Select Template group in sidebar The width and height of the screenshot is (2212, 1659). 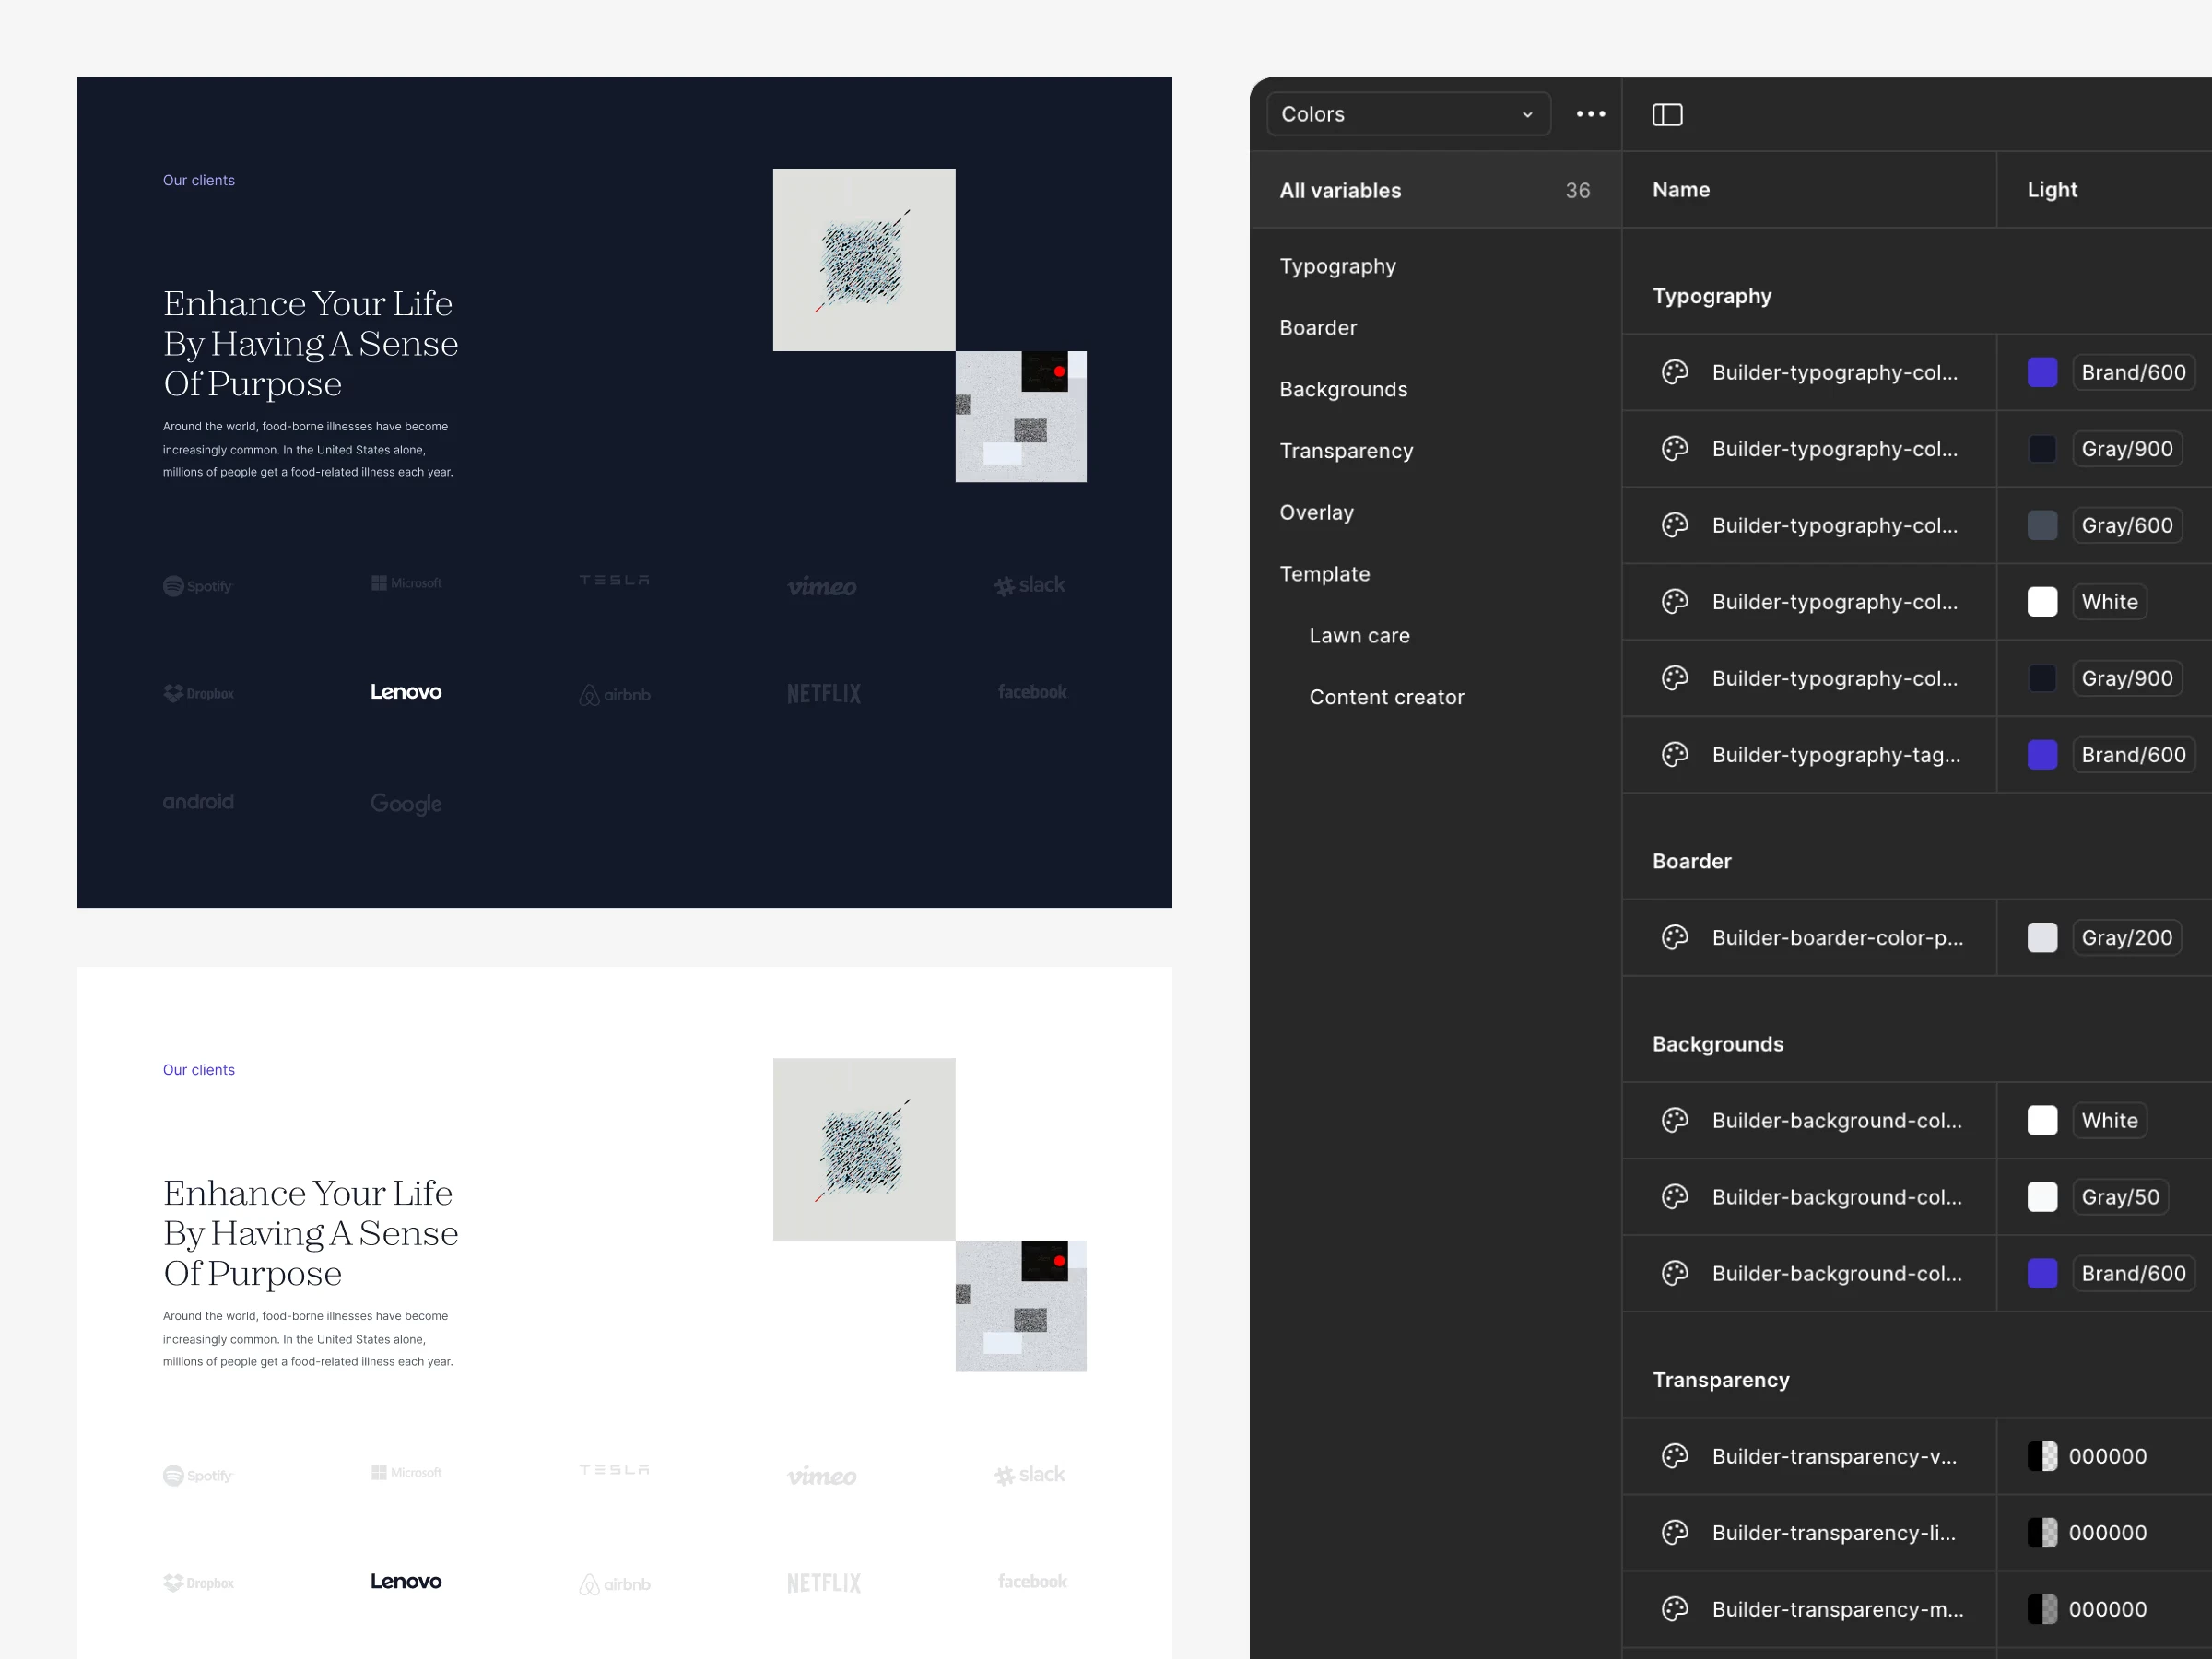1324,574
